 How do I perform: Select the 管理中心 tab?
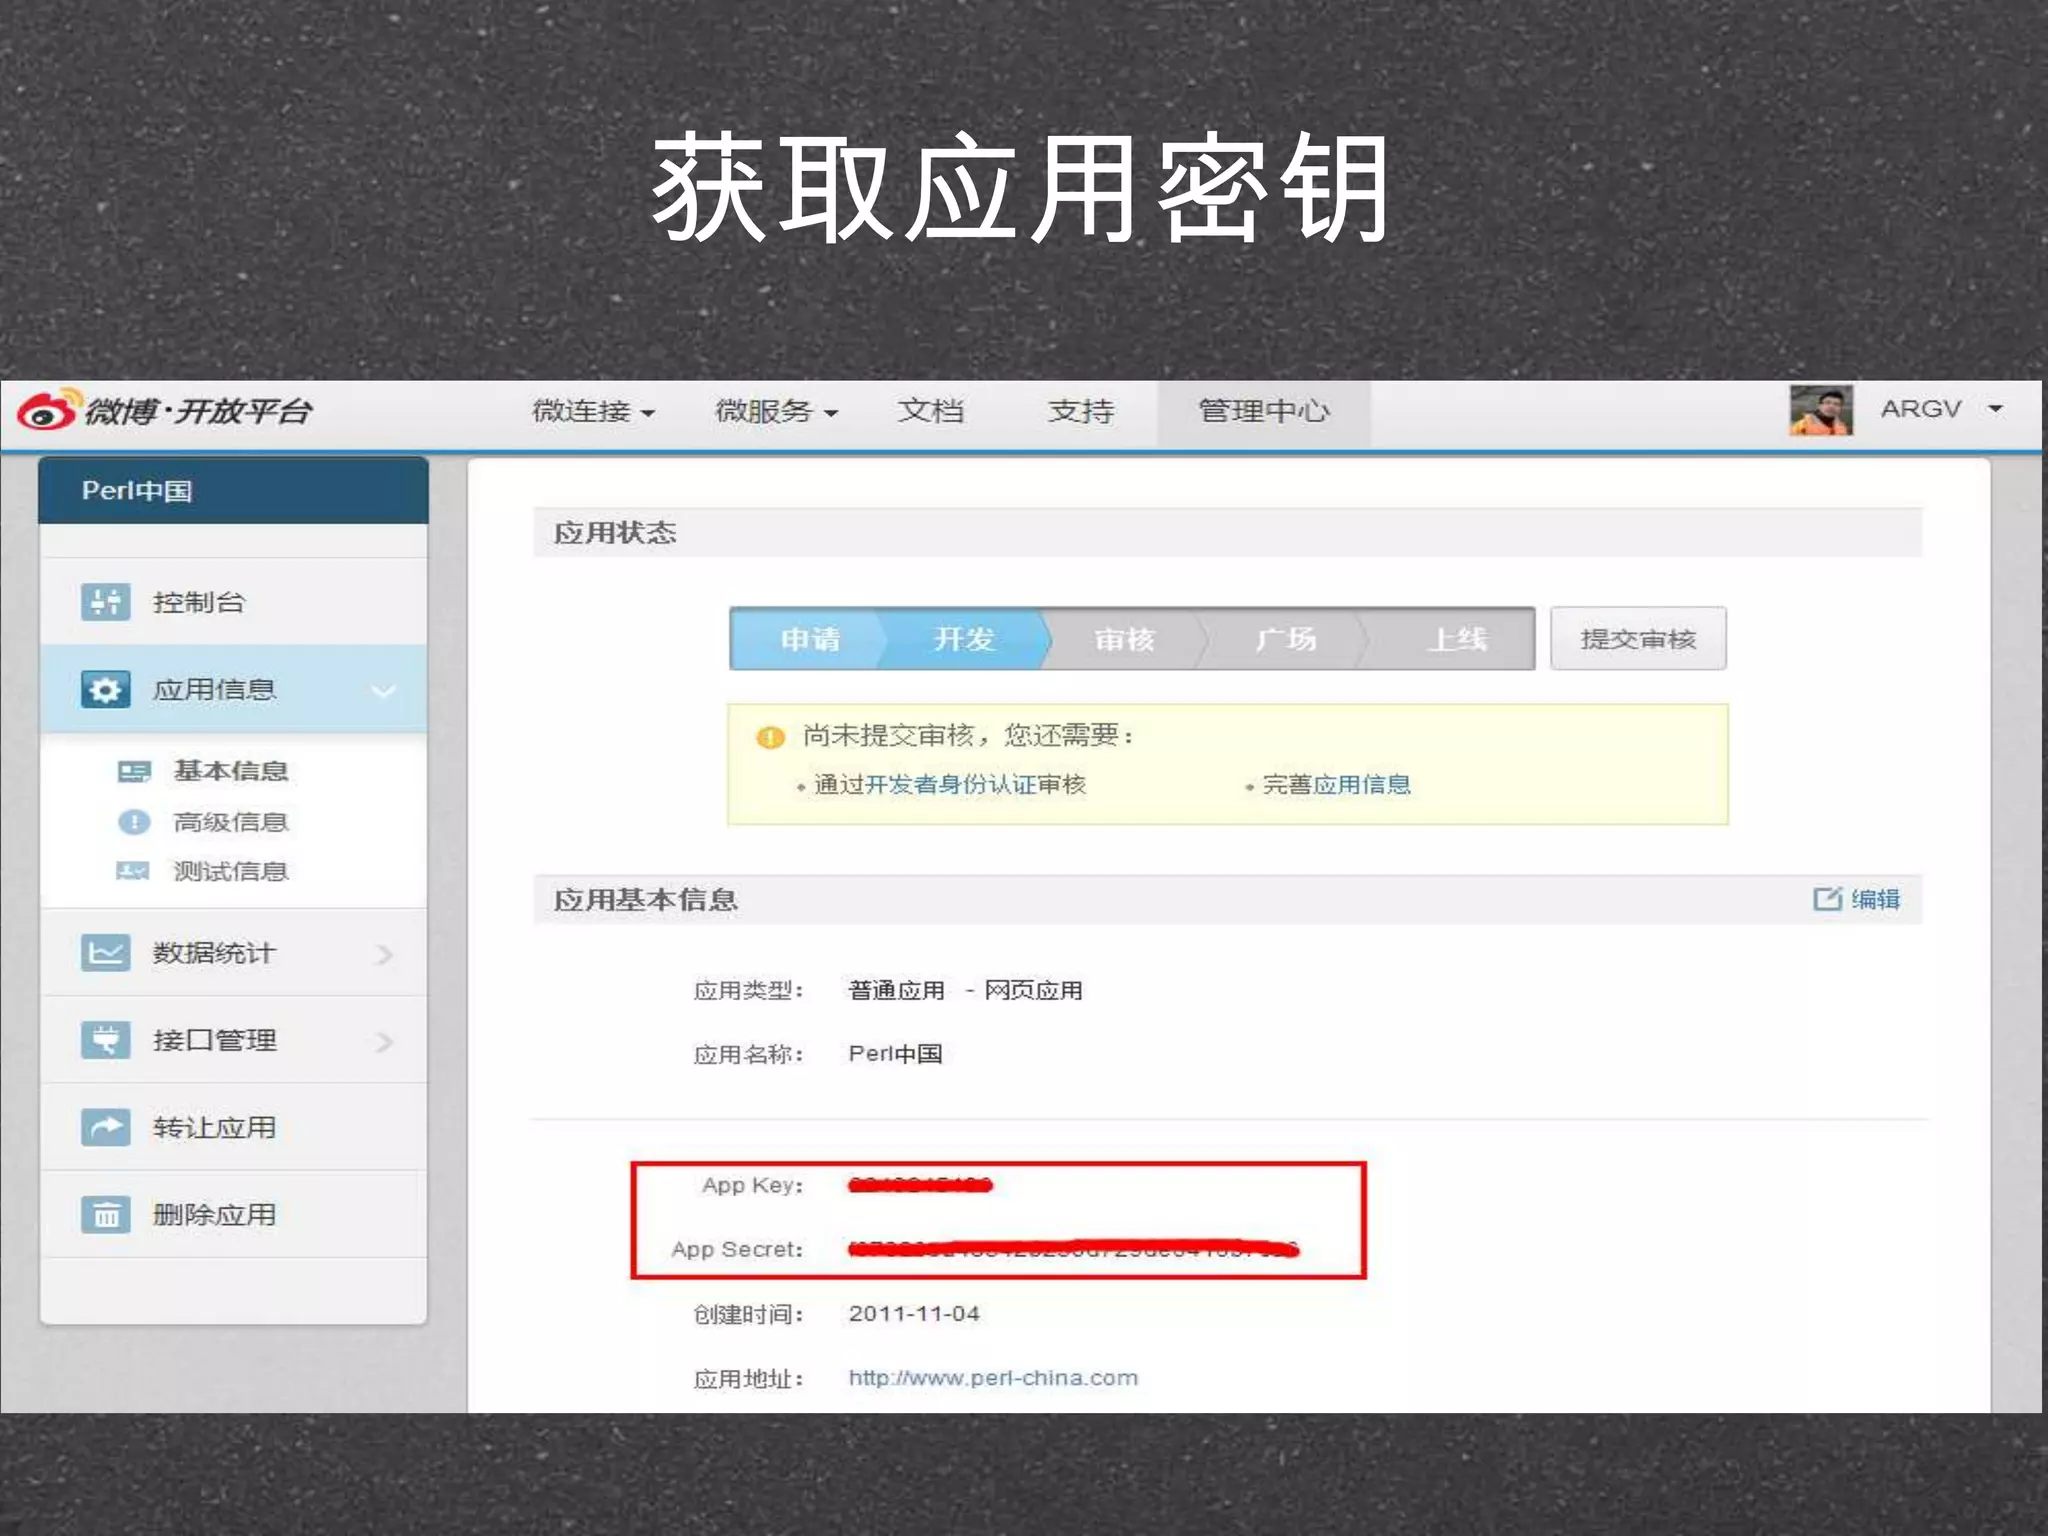click(1264, 412)
